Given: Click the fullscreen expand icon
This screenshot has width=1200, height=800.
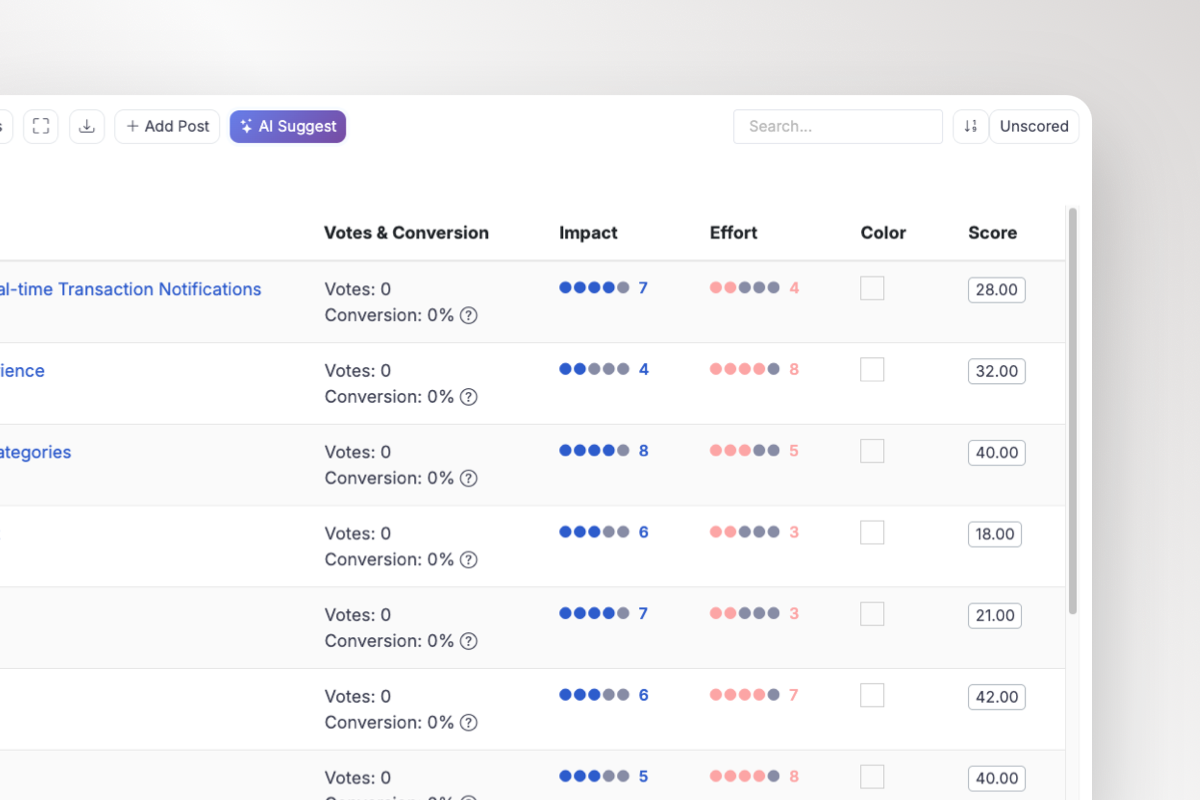Looking at the screenshot, I should click(41, 126).
